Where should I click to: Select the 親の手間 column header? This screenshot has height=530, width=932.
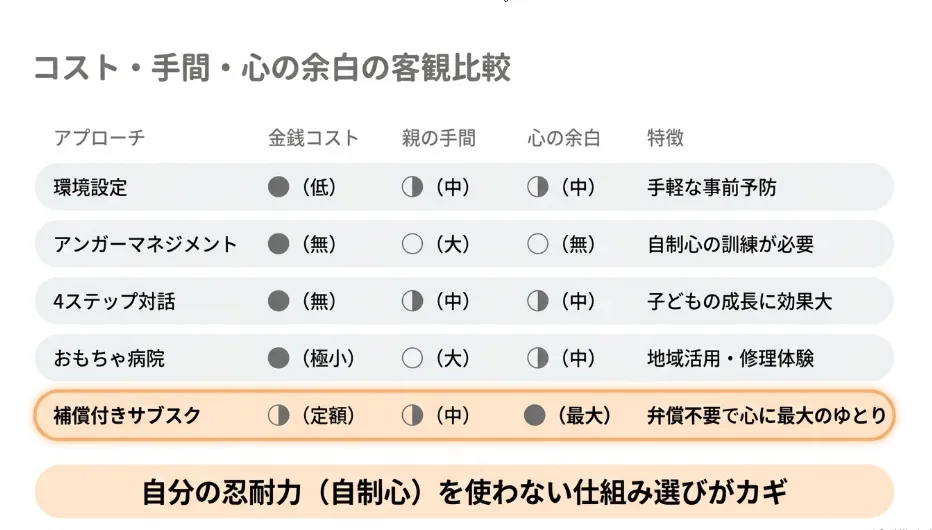[x=439, y=138]
